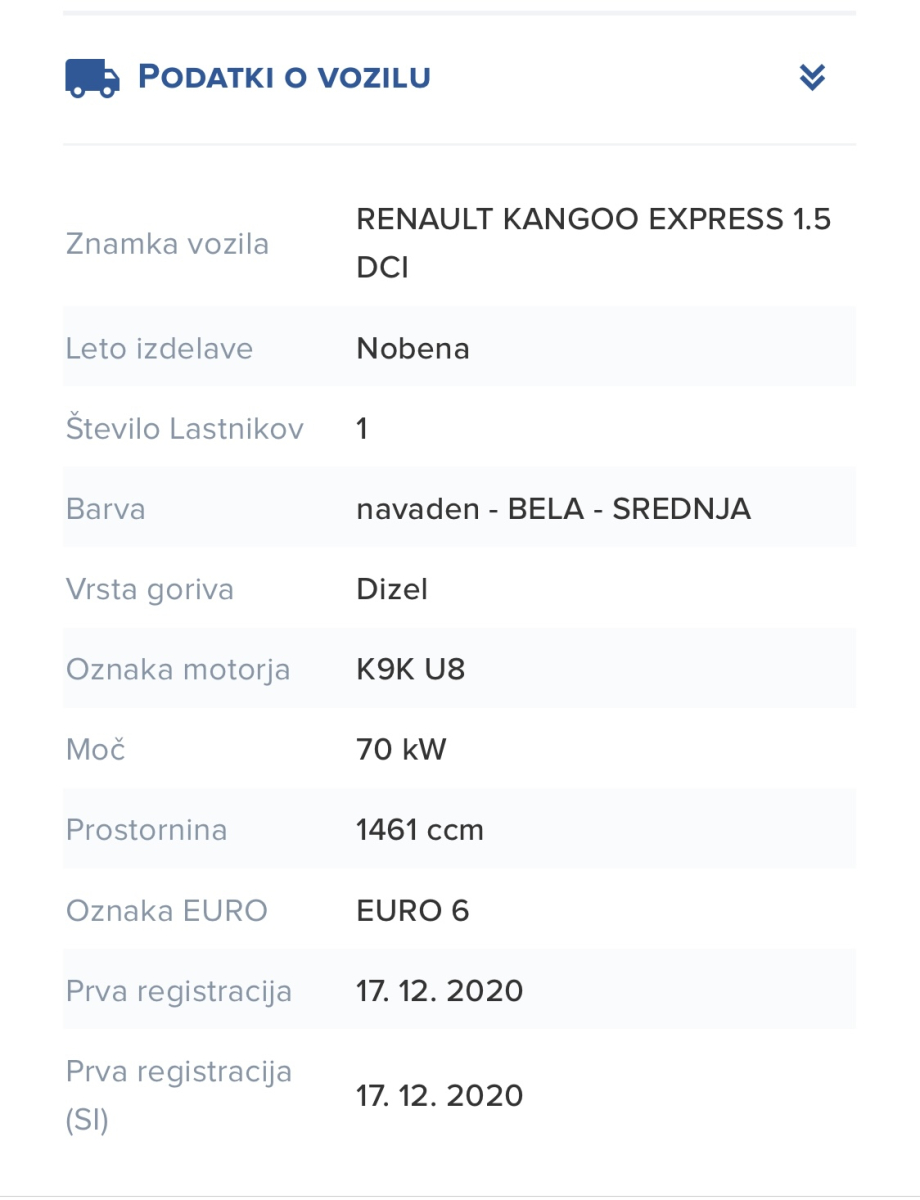Click the Vrsta goriva label
920x1200 pixels.
point(149,589)
